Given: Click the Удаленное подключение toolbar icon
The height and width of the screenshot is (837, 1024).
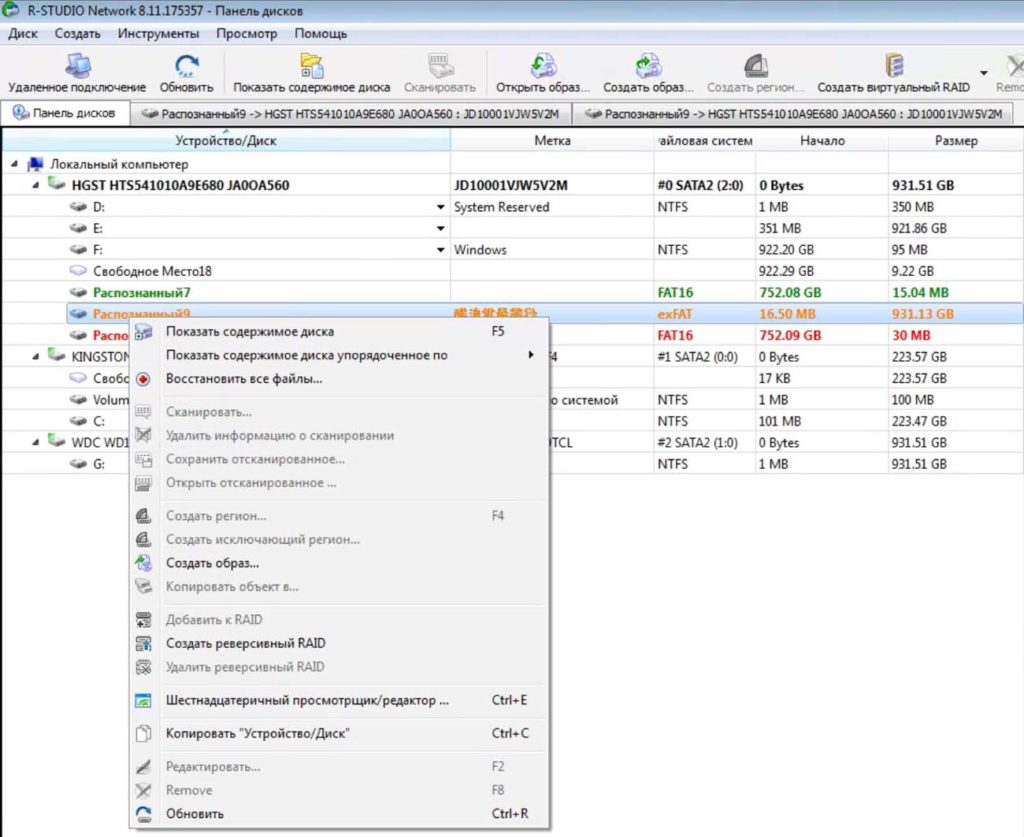Looking at the screenshot, I should point(78,66).
